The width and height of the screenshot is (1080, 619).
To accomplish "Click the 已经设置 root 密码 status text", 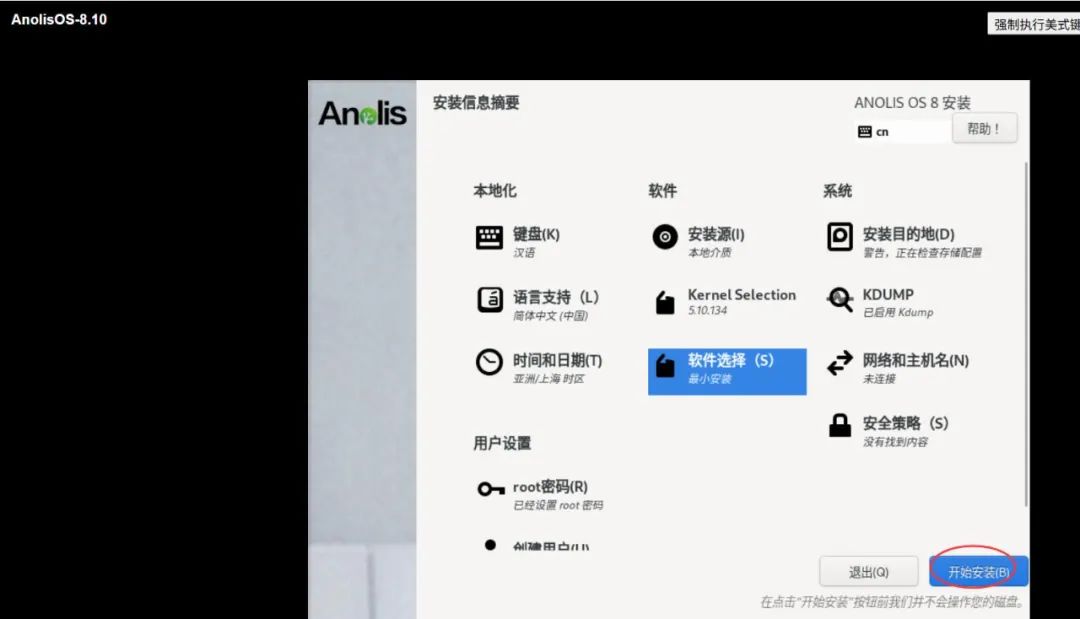I will click(x=558, y=505).
